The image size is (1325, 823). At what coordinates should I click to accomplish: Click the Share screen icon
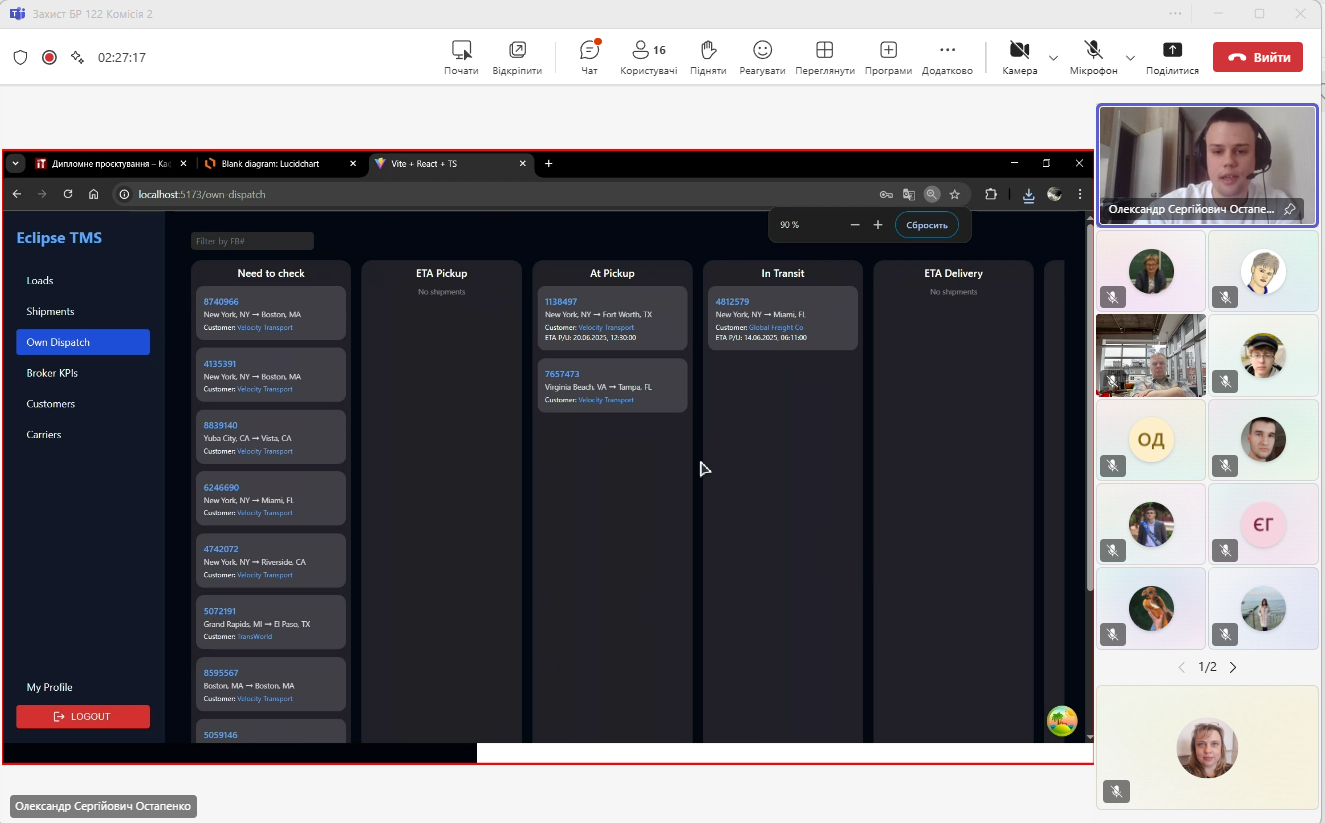1172,57
